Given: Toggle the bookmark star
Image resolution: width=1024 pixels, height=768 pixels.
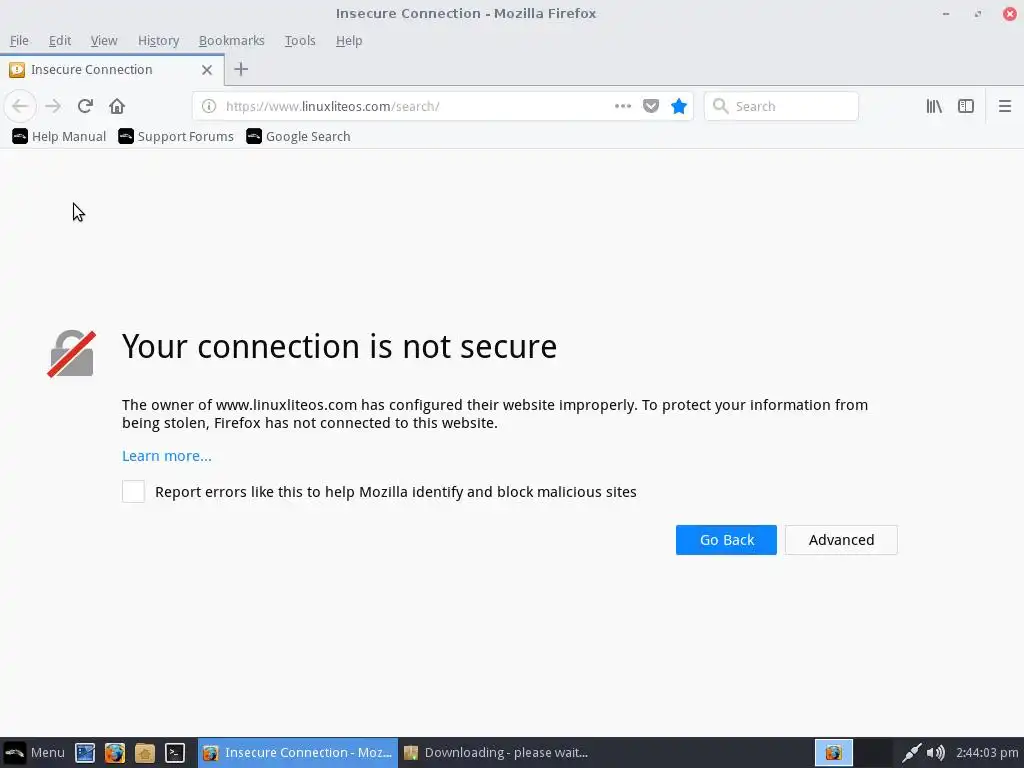Looking at the screenshot, I should pos(679,106).
